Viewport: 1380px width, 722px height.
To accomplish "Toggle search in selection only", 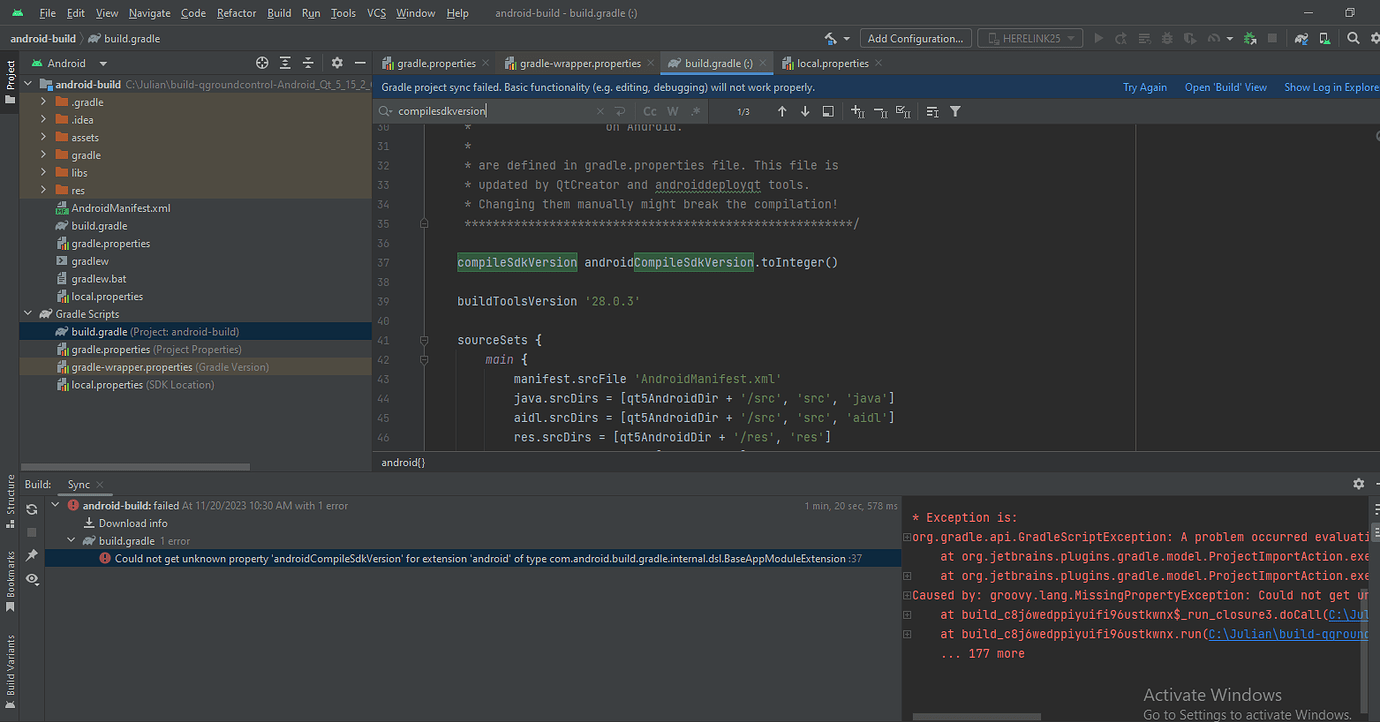I will pyautogui.click(x=828, y=111).
